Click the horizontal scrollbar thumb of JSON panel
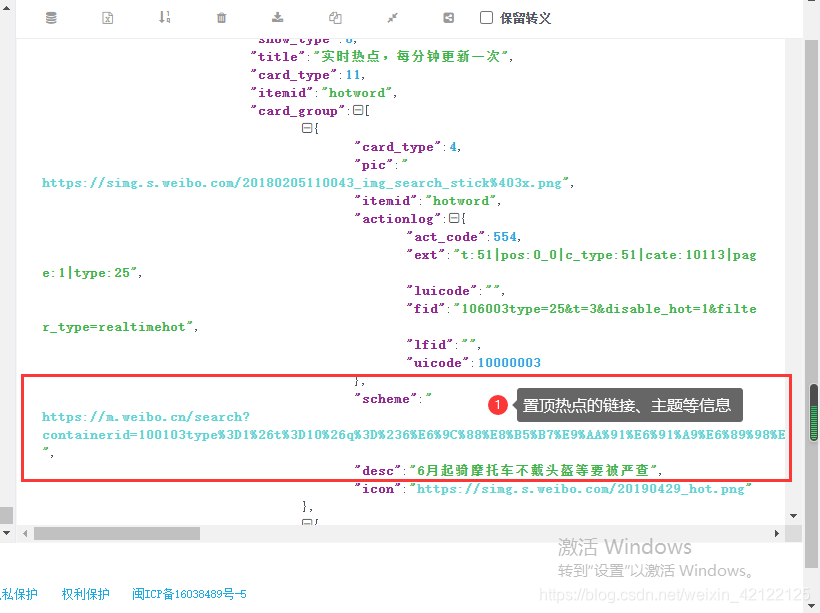The width and height of the screenshot is (820, 613). click(117, 533)
